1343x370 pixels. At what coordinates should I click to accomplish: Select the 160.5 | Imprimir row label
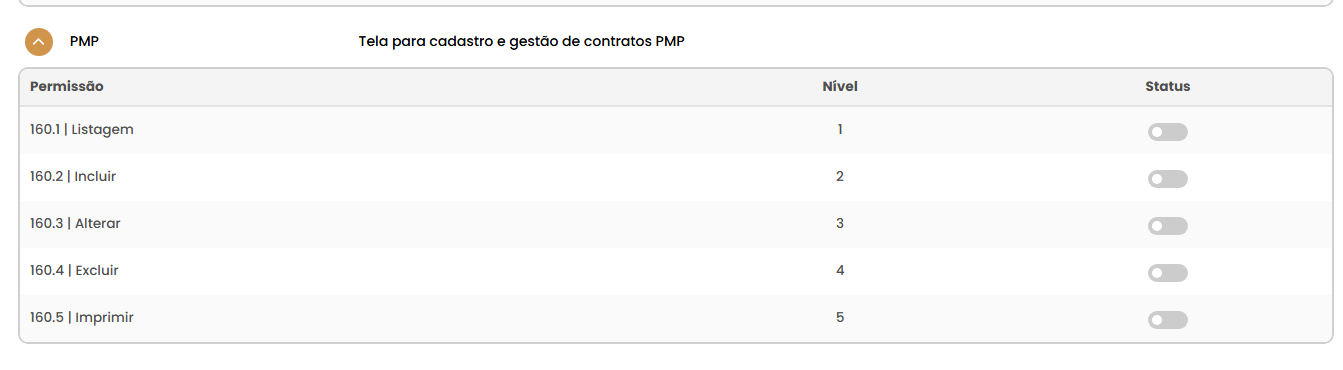pos(82,317)
